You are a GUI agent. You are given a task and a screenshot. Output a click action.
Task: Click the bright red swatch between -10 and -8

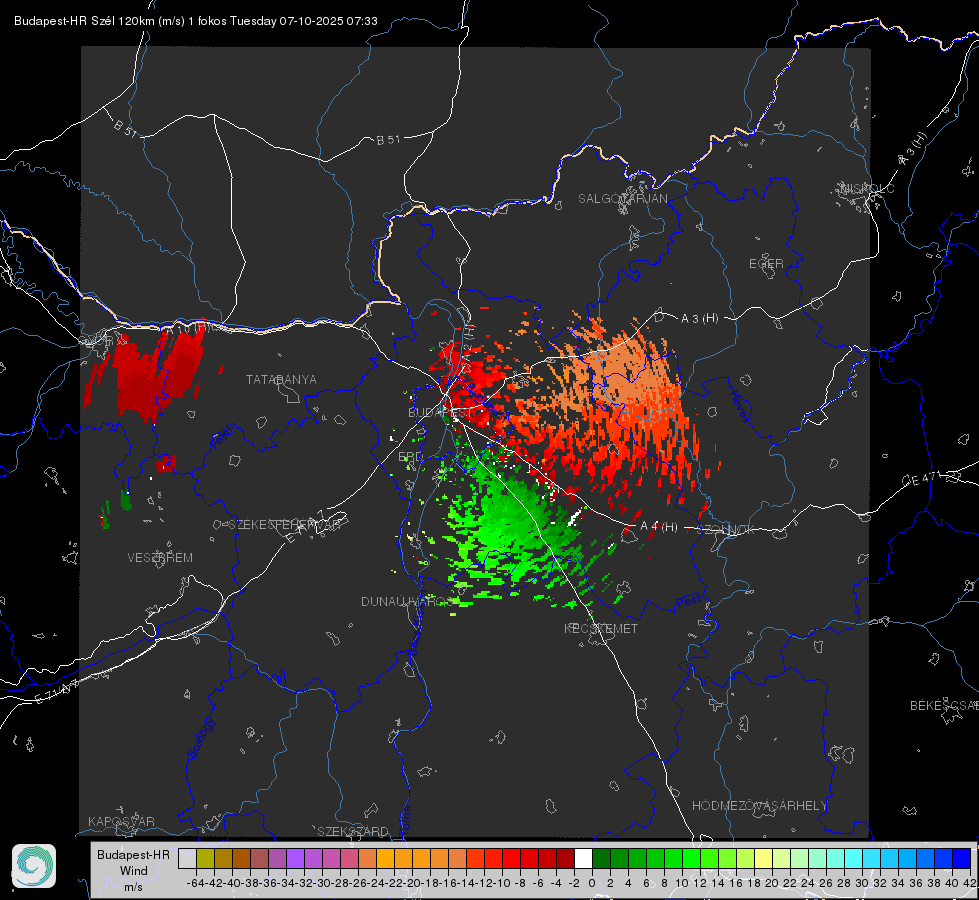511,858
